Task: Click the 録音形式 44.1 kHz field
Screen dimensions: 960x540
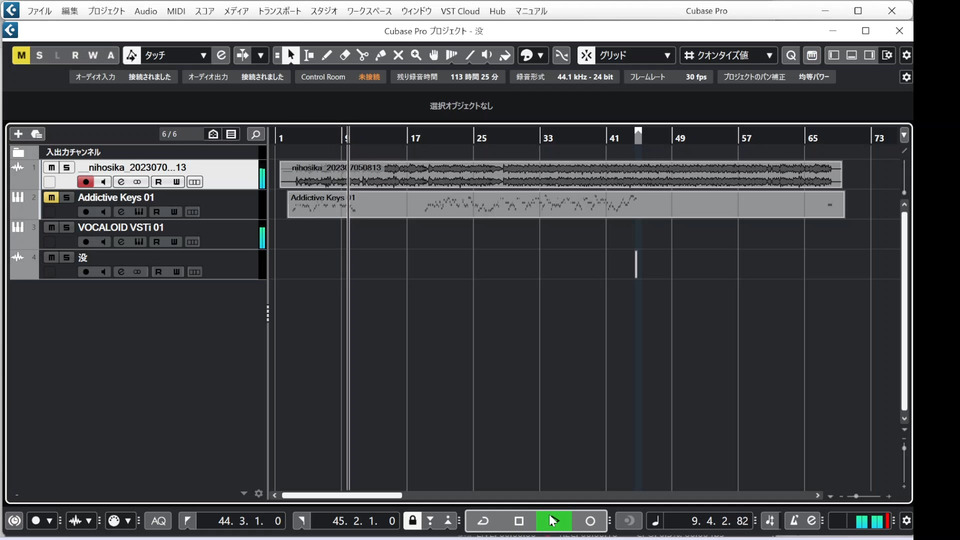Action: [564, 77]
